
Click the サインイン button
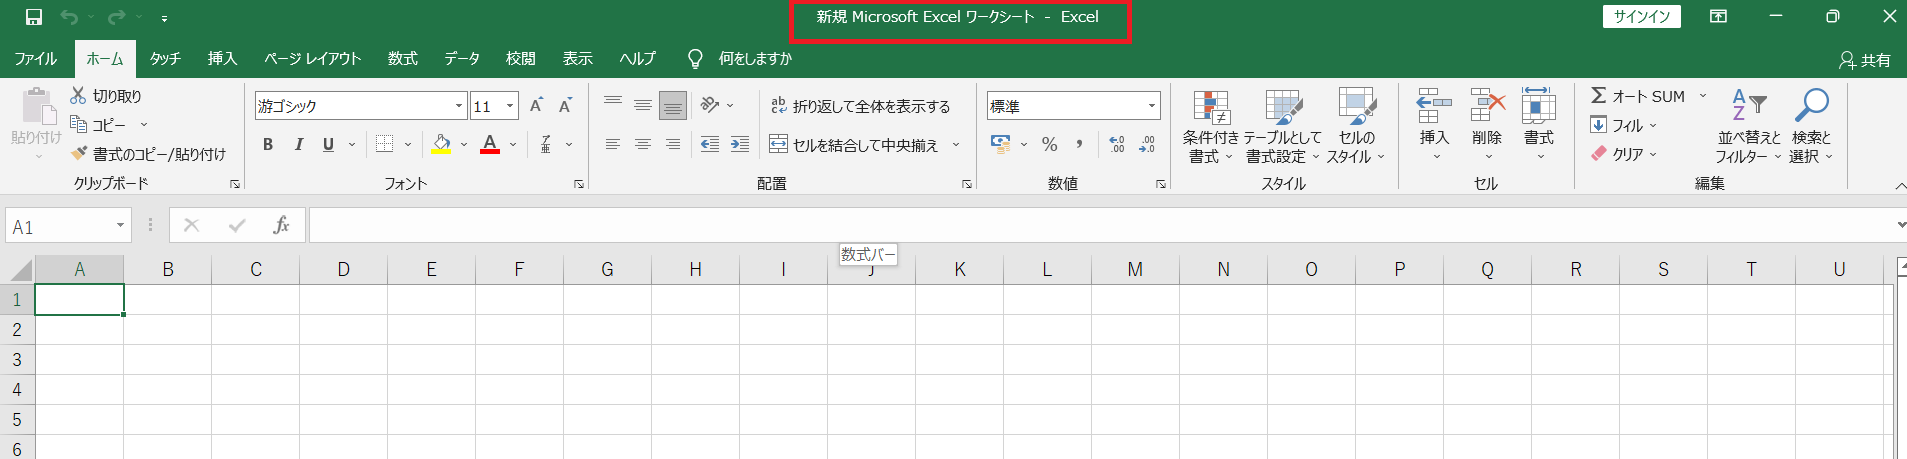[1642, 17]
